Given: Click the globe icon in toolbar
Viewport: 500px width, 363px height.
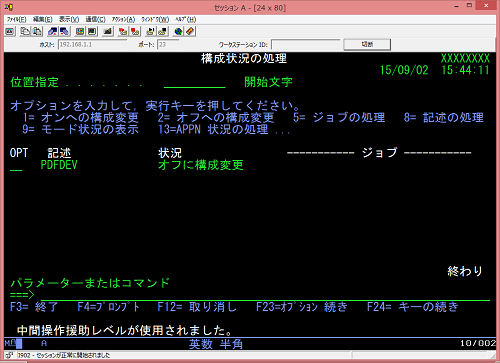Looking at the screenshot, I should click(178, 32).
